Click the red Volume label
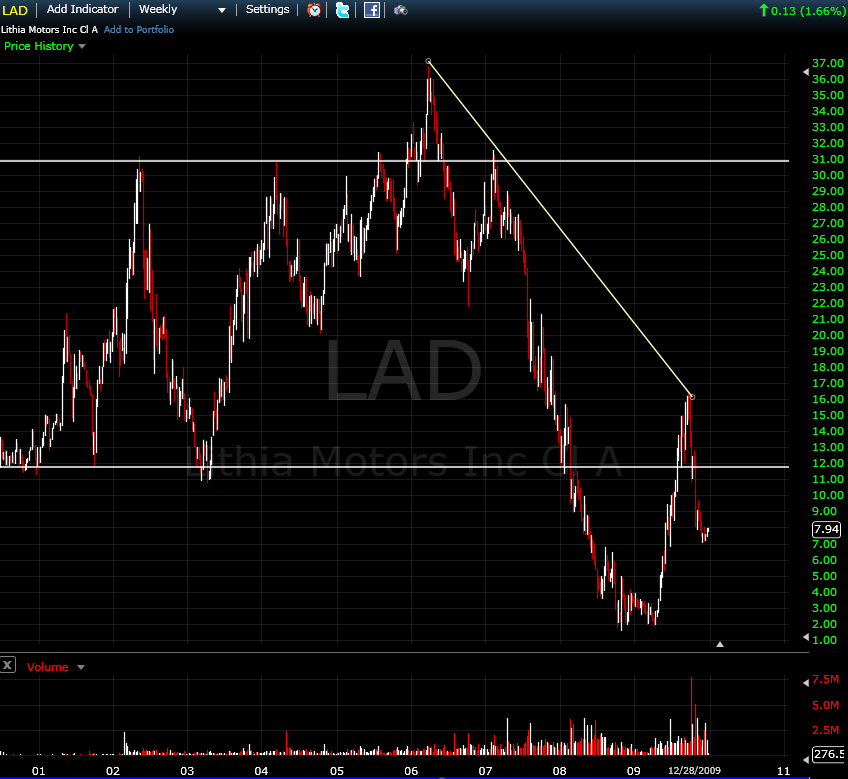Image resolution: width=848 pixels, height=779 pixels. (x=48, y=667)
